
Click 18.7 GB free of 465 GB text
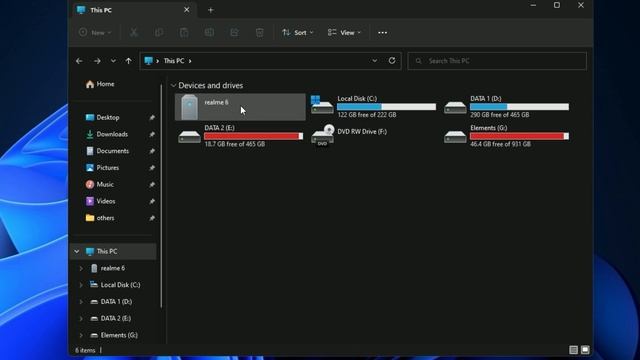tap(234, 144)
